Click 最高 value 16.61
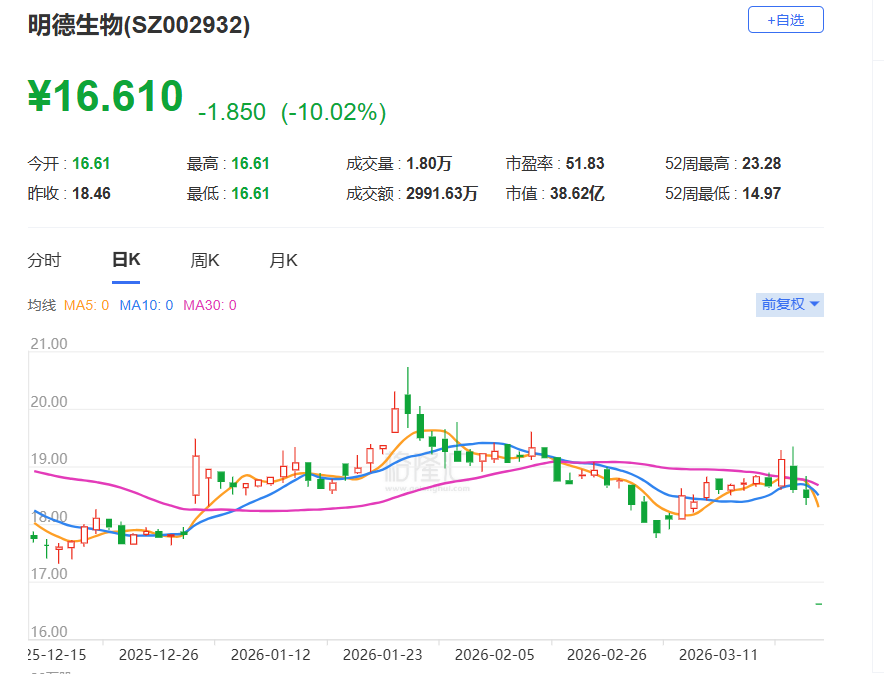The height and width of the screenshot is (674, 884). (x=250, y=164)
